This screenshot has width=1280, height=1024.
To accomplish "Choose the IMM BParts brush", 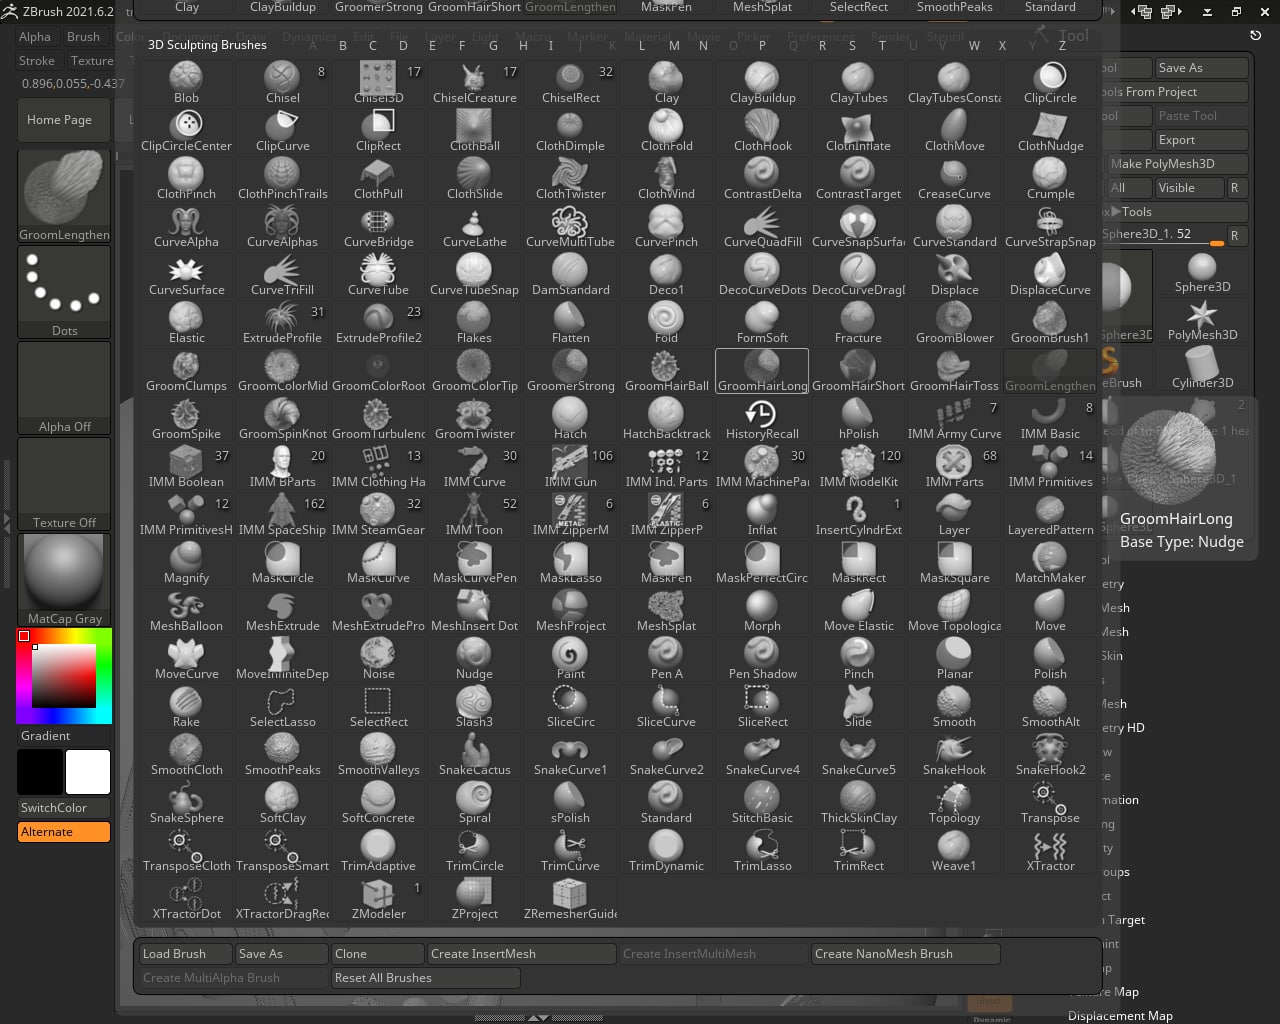I will pyautogui.click(x=282, y=467).
